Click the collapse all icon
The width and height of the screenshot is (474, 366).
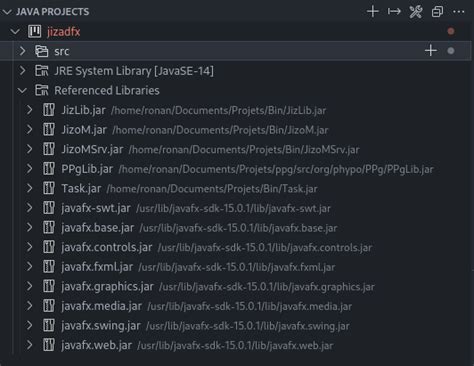coord(437,12)
